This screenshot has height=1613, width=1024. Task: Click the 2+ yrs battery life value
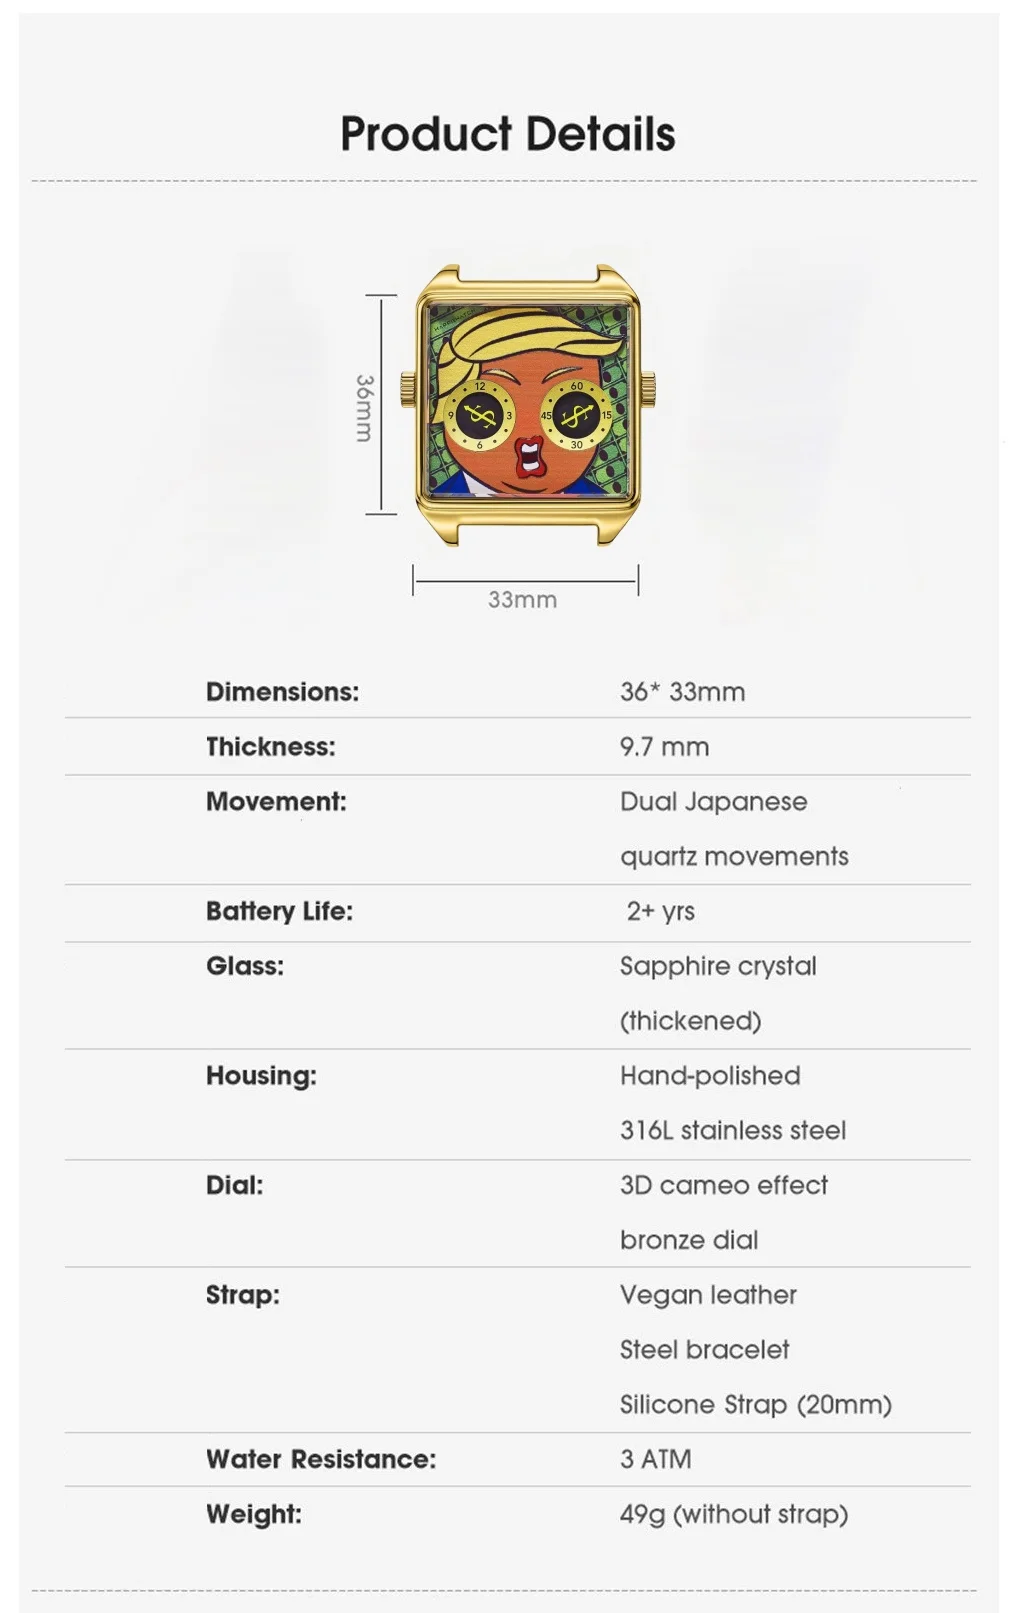tap(661, 911)
